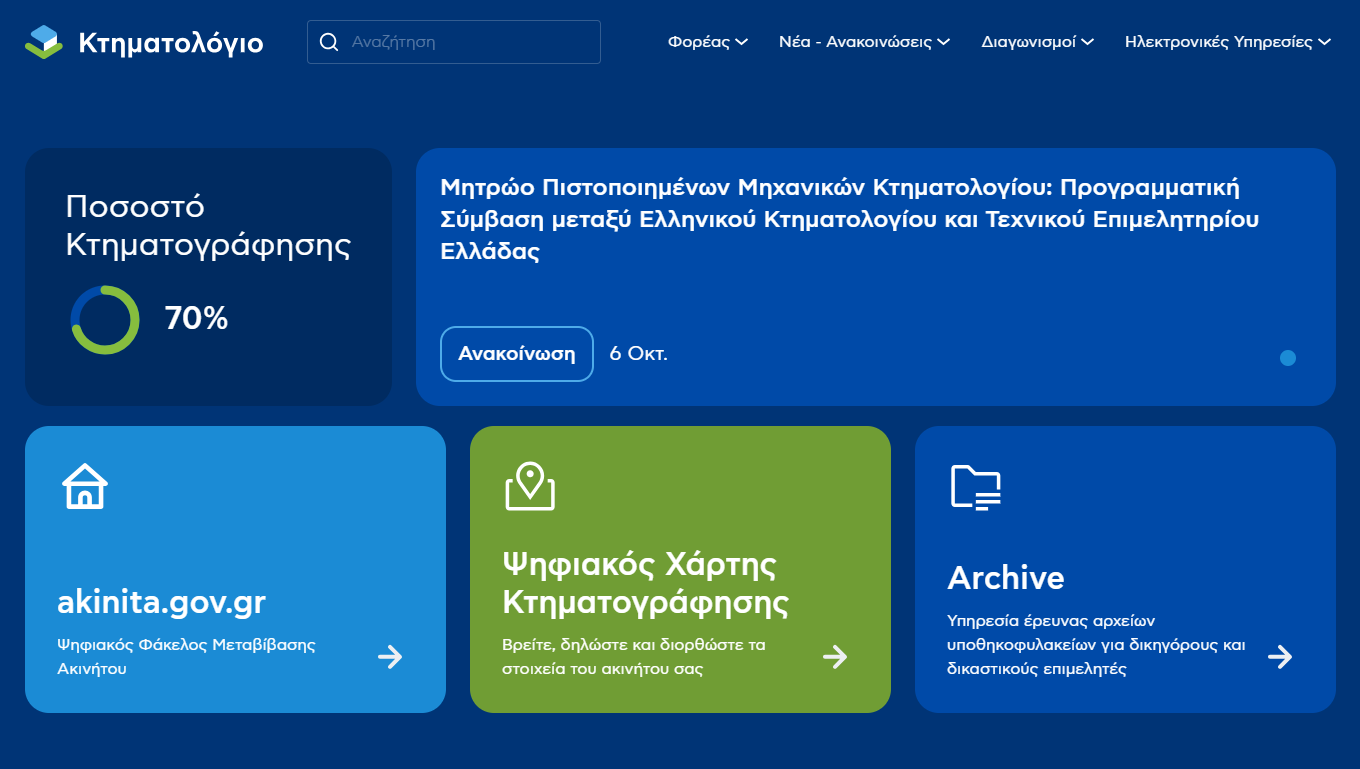Click the Ανακοίνωση button
The width and height of the screenshot is (1360, 769).
click(x=516, y=354)
